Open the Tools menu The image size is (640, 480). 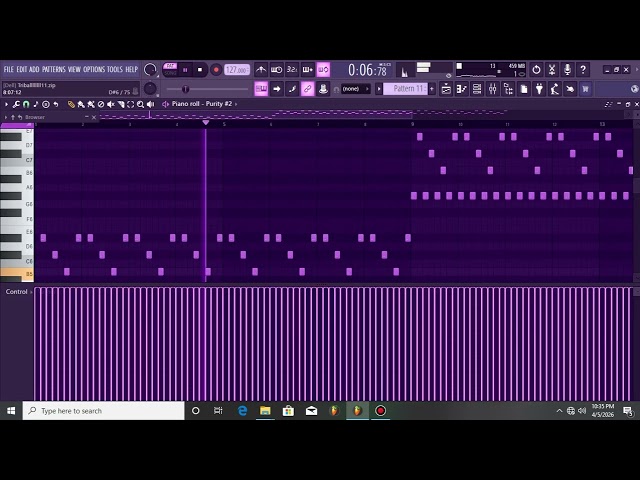point(115,69)
